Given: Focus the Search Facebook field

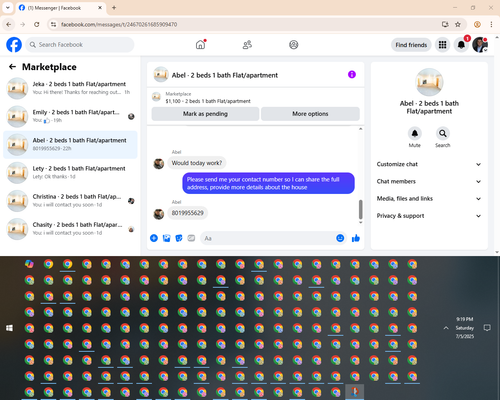Looking at the screenshot, I should click(80, 45).
